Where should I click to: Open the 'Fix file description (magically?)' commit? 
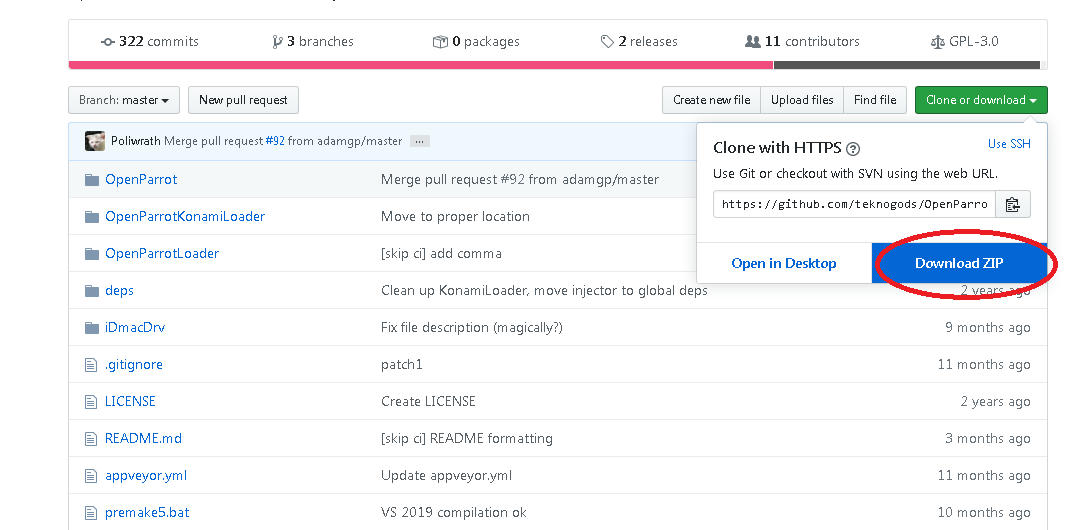(x=472, y=327)
